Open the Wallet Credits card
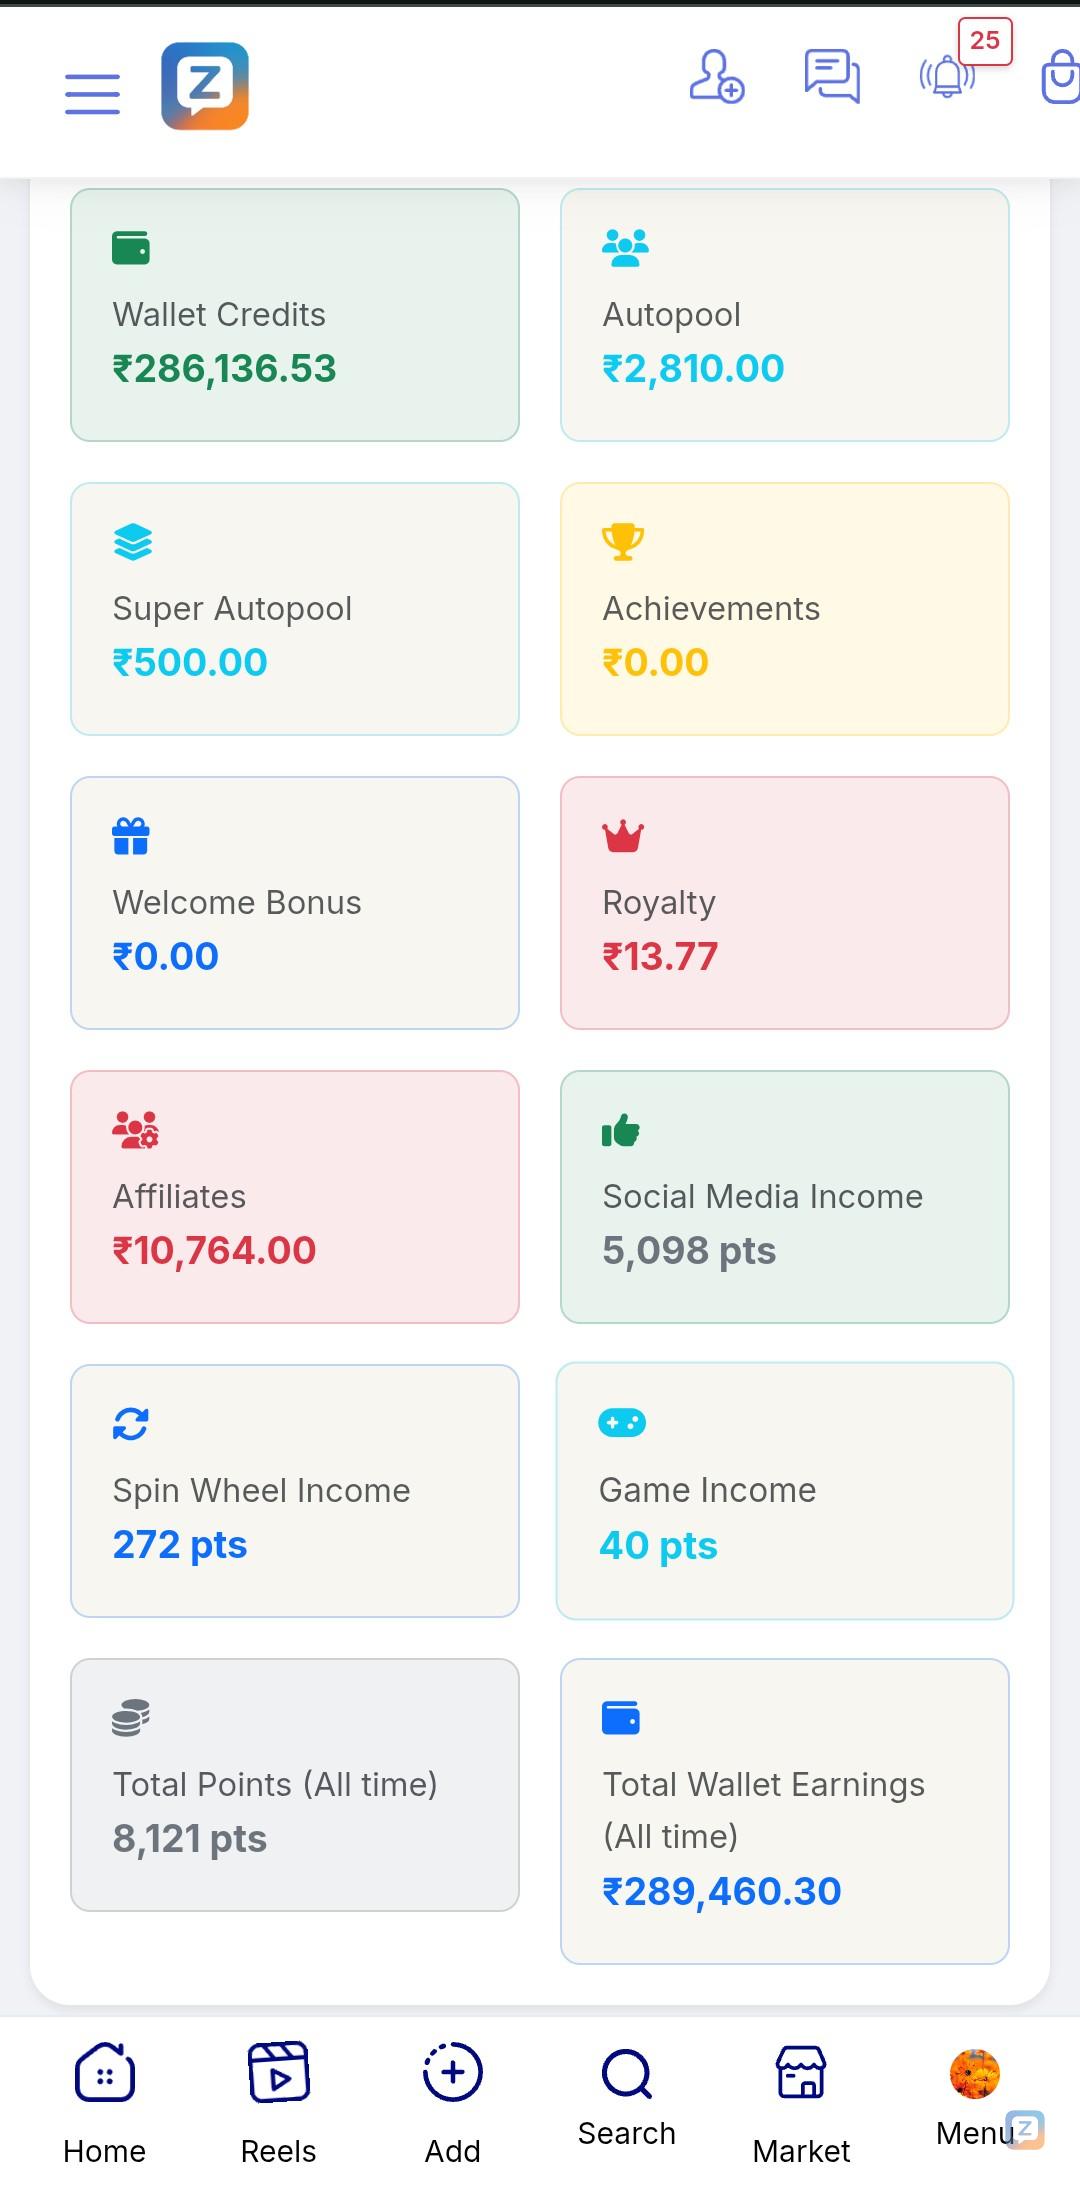1080x2185 pixels. click(x=294, y=314)
